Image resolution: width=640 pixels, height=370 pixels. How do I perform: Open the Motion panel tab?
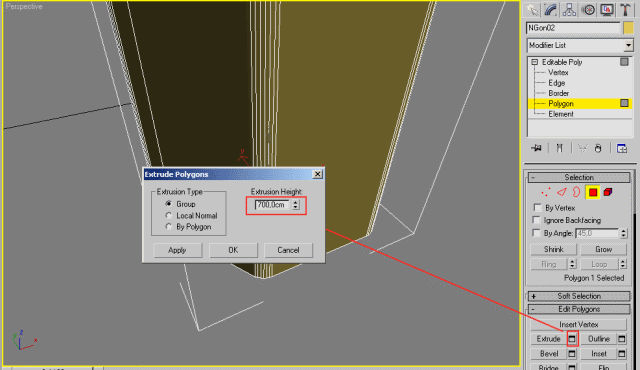[588, 10]
